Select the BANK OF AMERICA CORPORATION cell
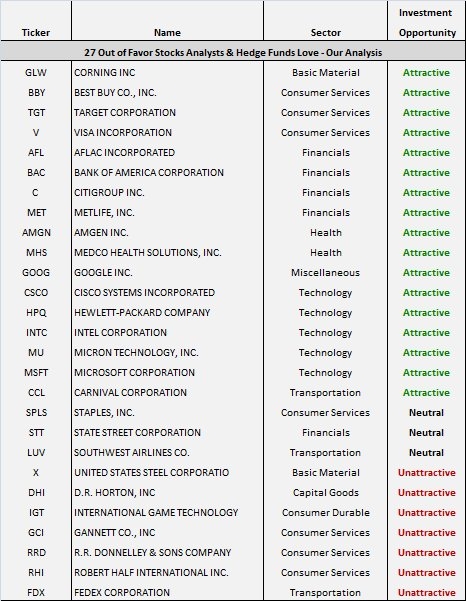 click(149, 173)
